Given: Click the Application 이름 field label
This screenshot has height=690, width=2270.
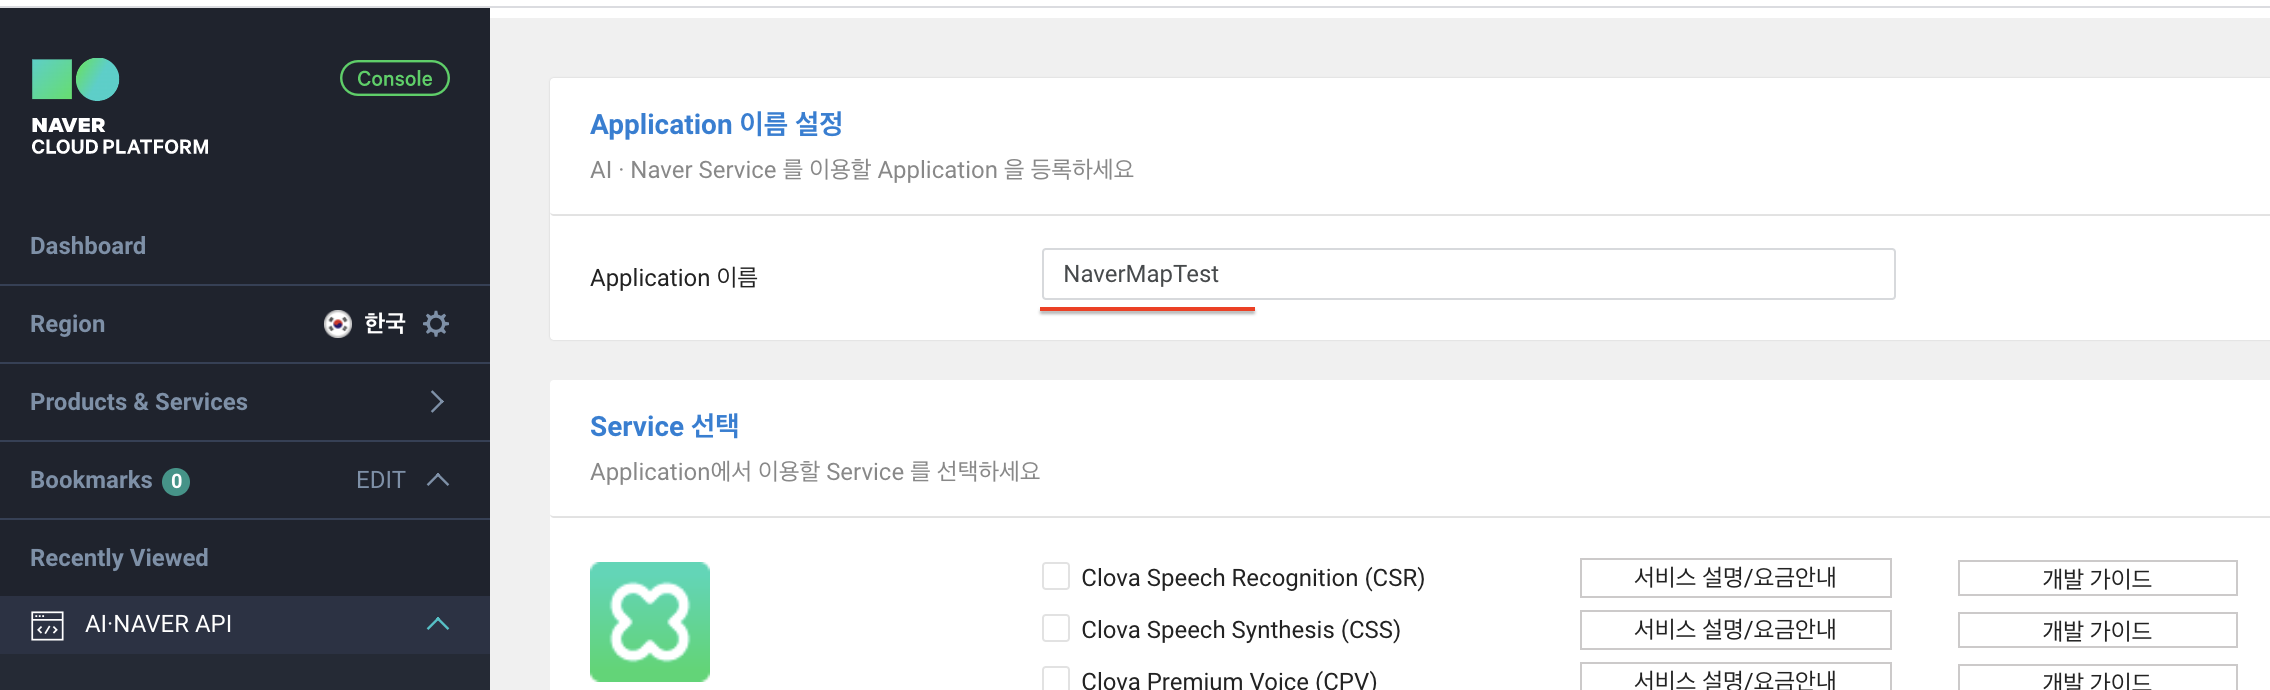Looking at the screenshot, I should click(674, 278).
